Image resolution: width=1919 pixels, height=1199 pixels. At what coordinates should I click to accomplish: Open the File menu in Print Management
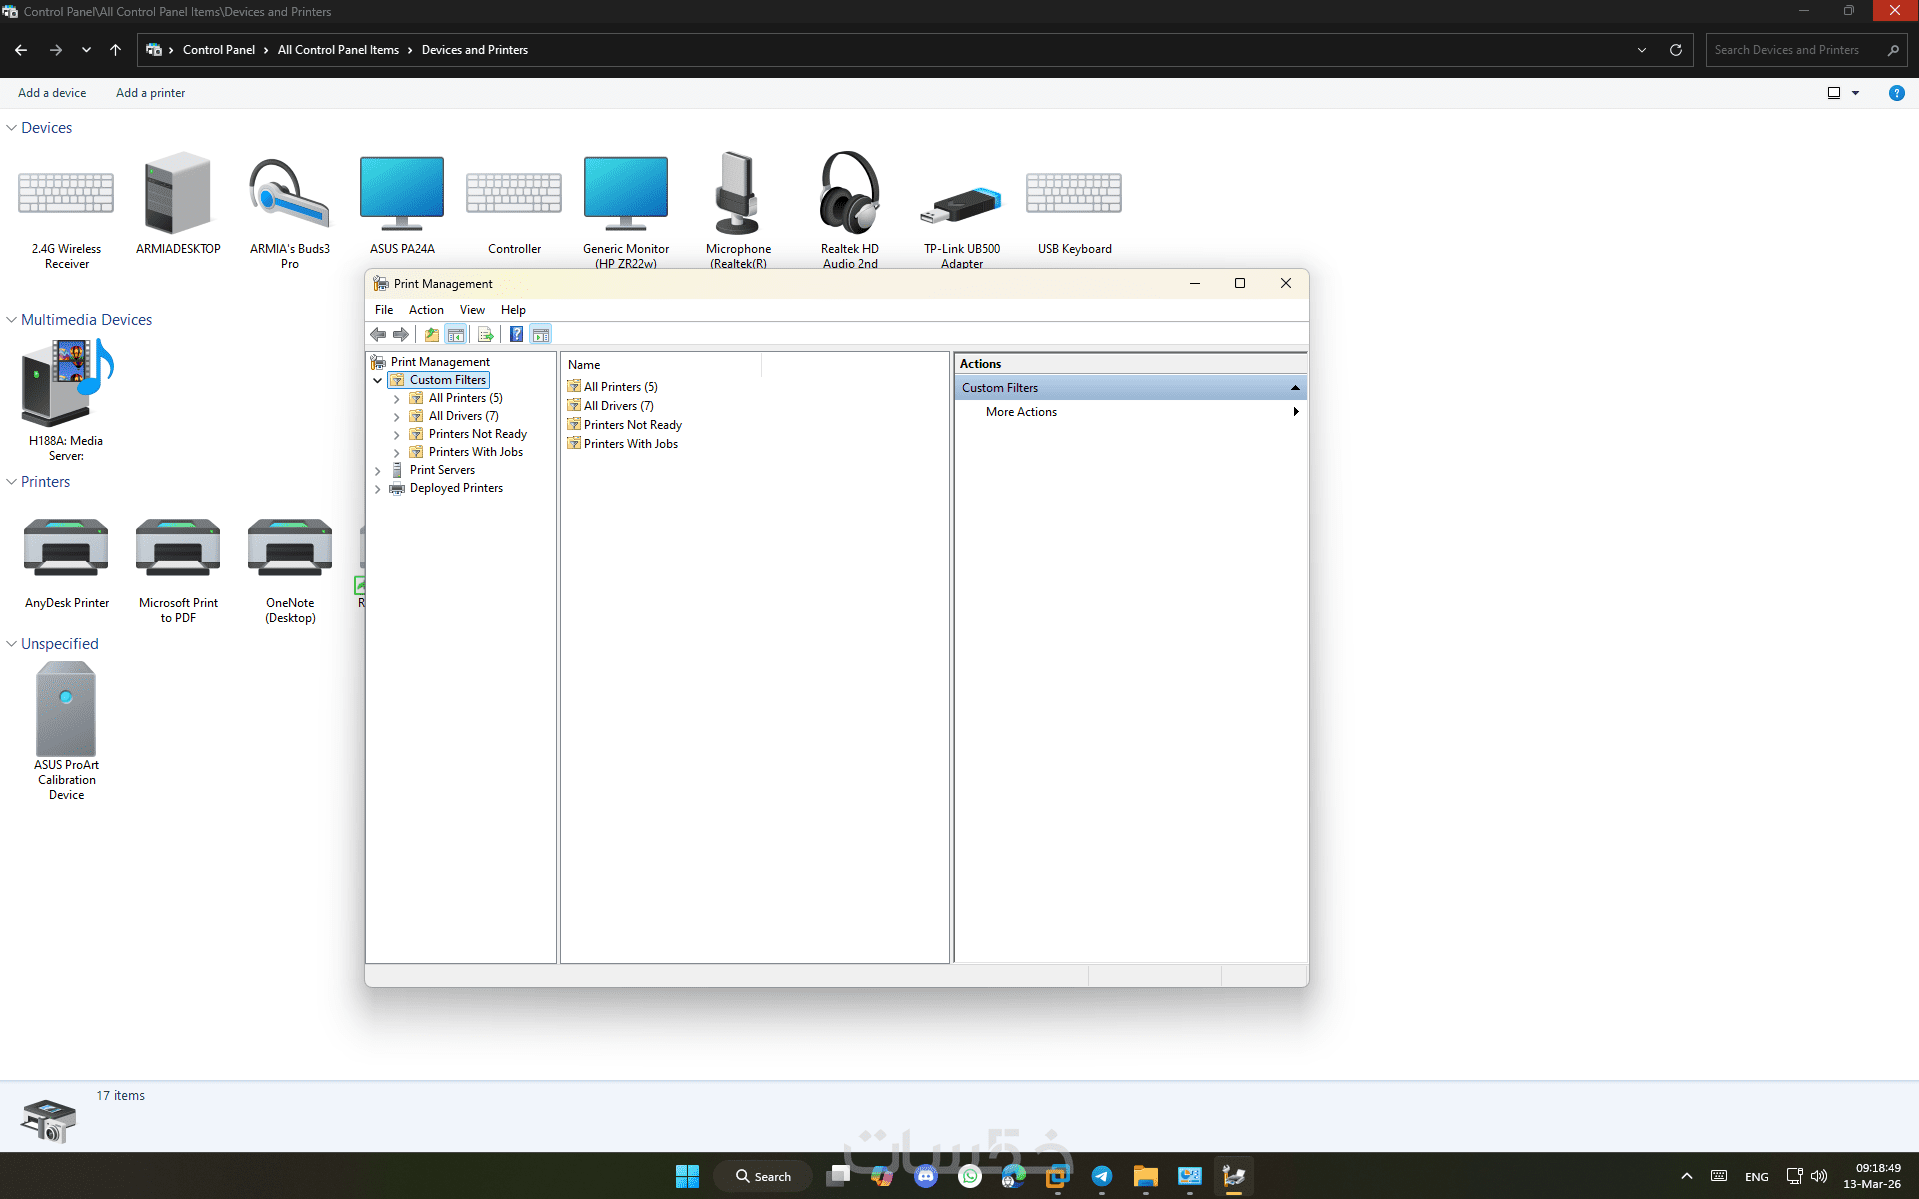384,310
